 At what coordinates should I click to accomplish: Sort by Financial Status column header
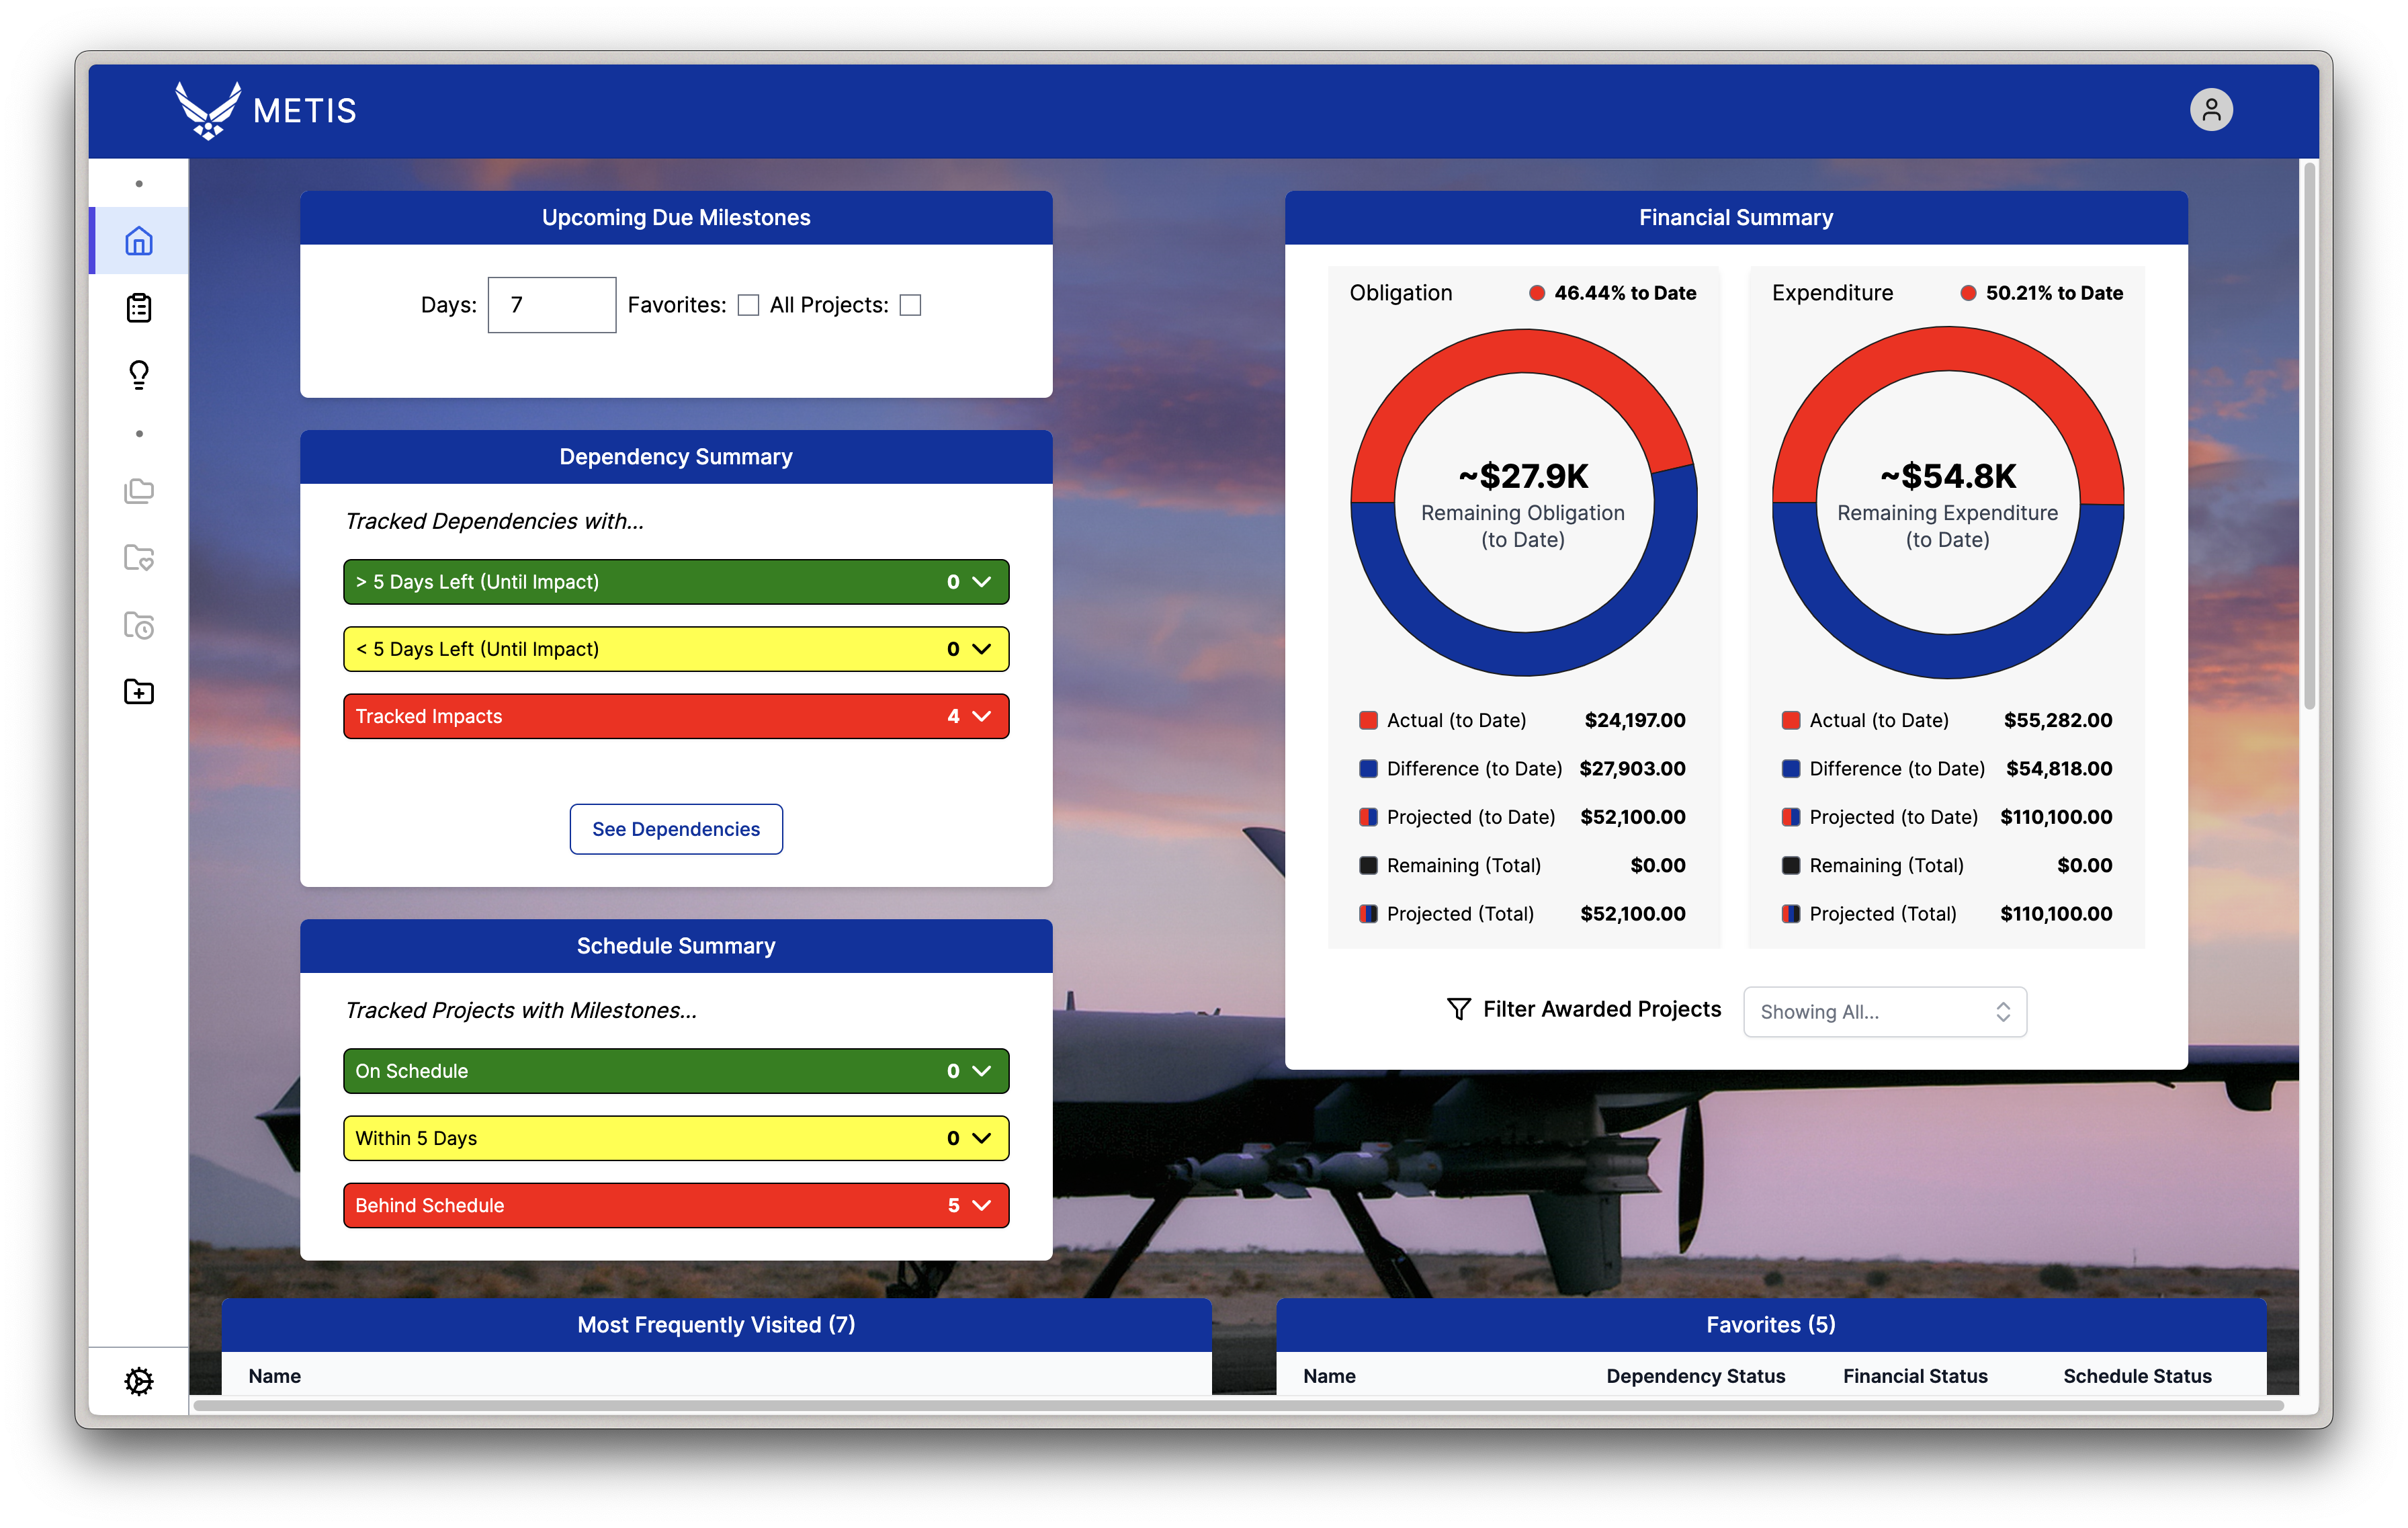click(x=1914, y=1376)
